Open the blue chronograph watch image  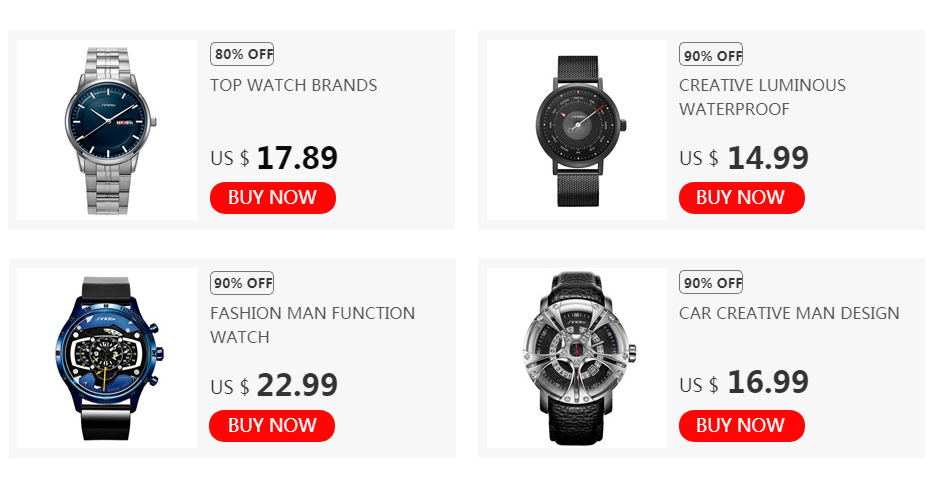click(x=107, y=358)
